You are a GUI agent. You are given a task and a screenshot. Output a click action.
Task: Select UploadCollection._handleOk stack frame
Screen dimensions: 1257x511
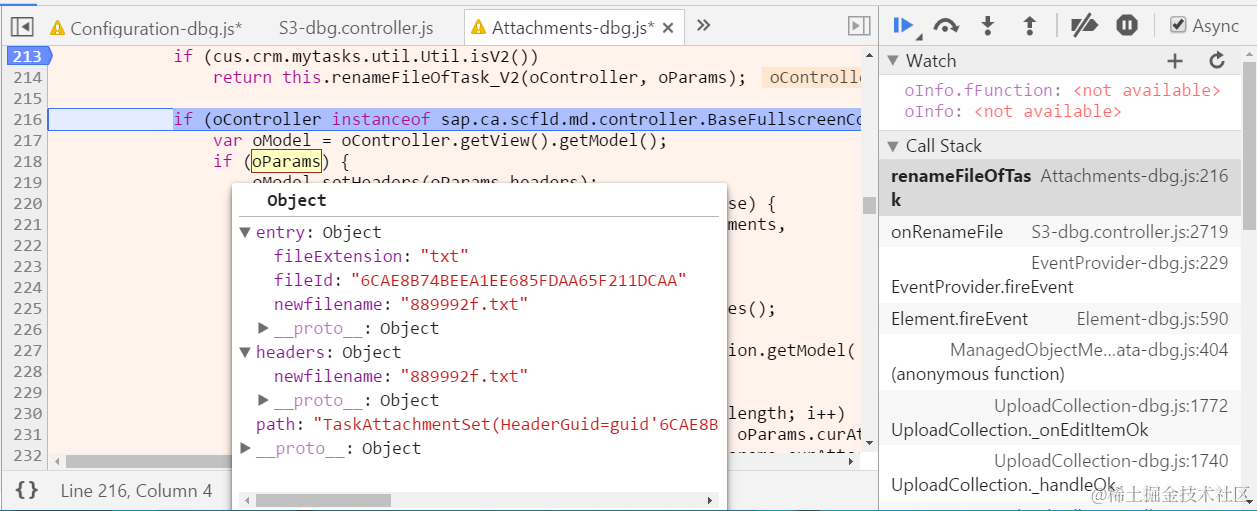[1061, 473]
